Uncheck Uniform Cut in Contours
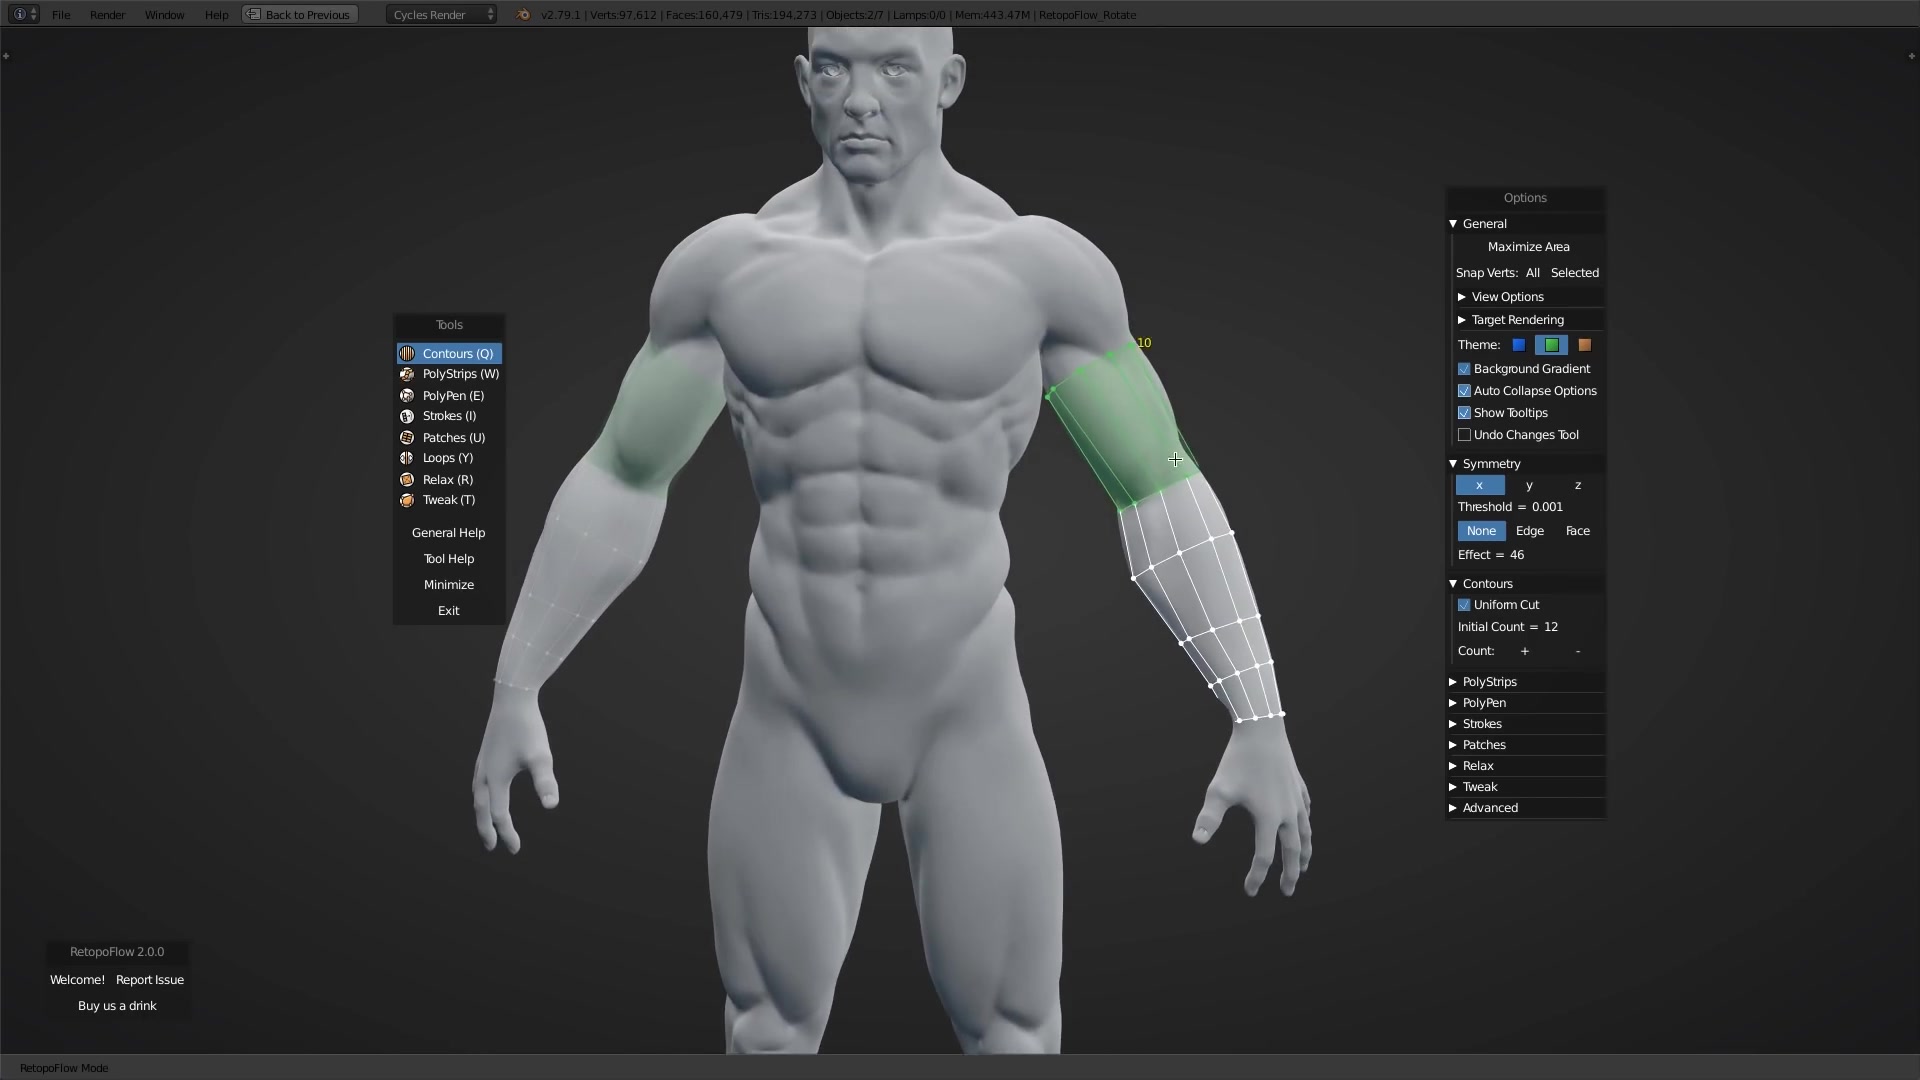Image resolution: width=1920 pixels, height=1080 pixels. (x=1464, y=605)
